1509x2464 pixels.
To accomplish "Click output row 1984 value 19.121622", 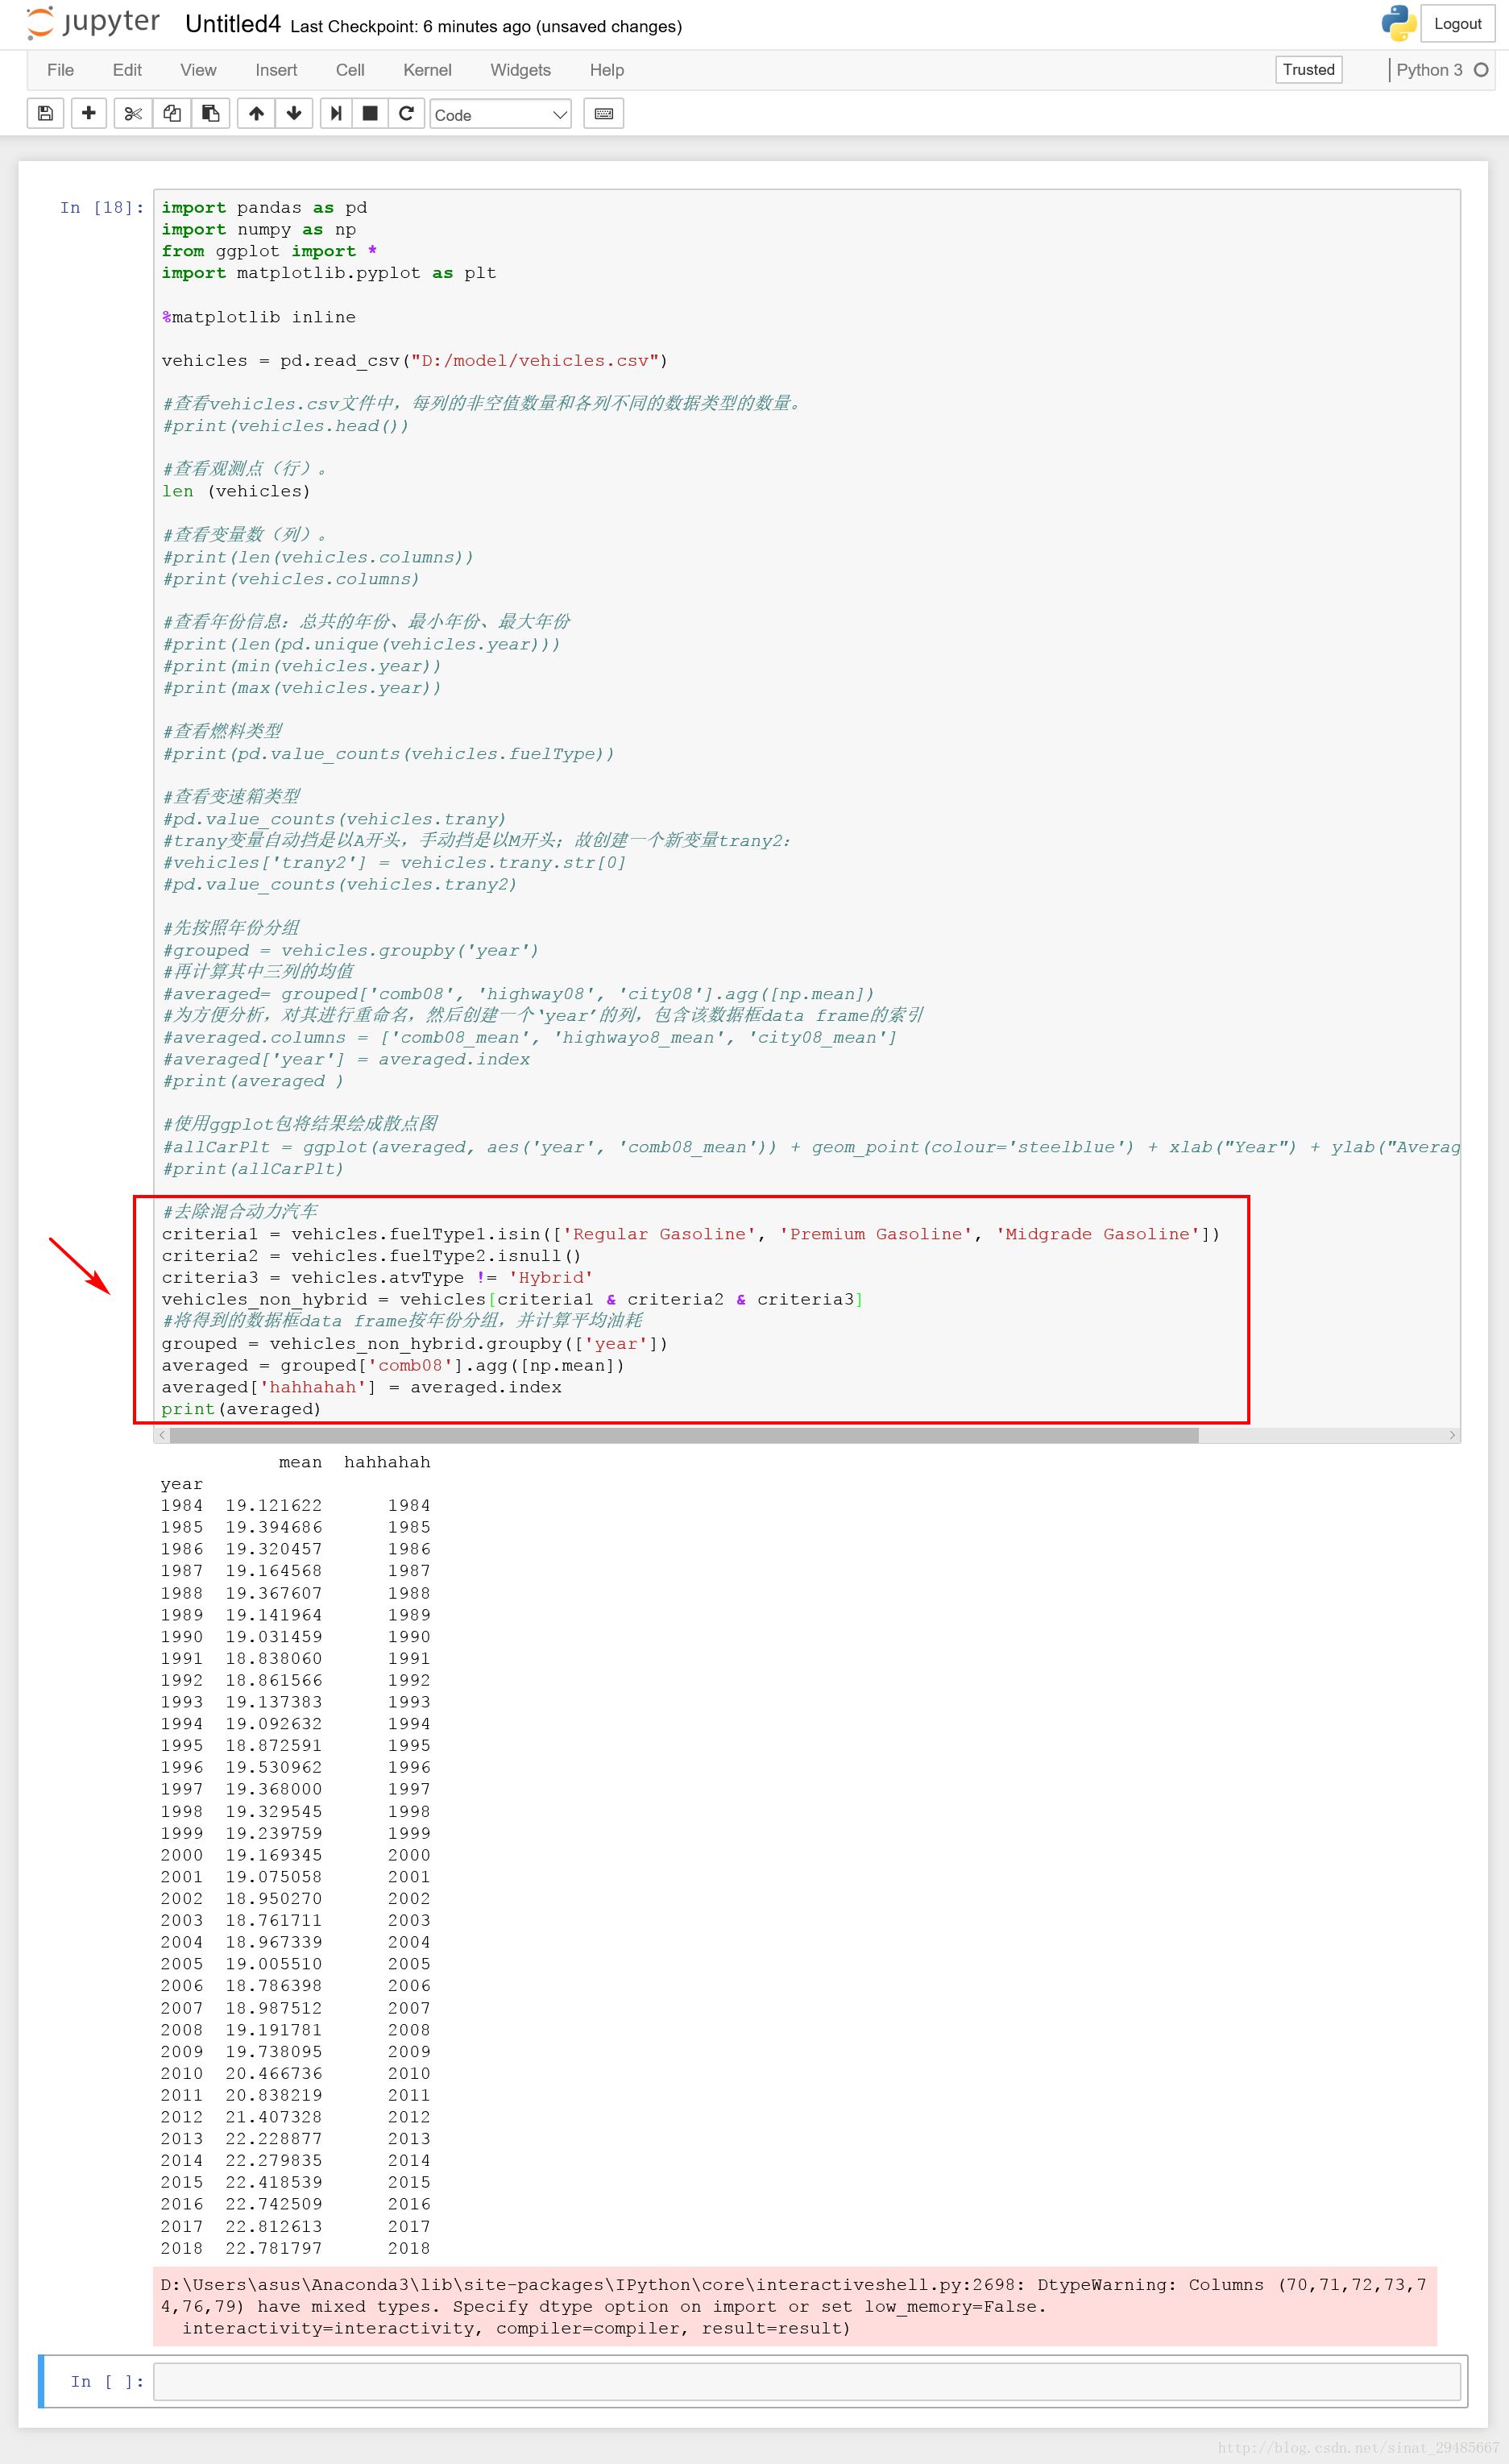I will tap(273, 1505).
